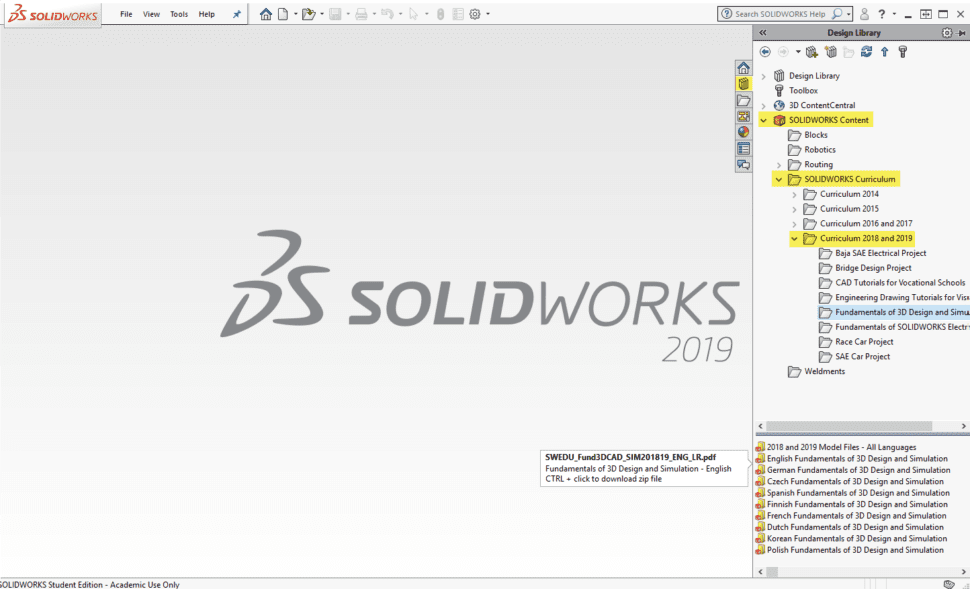Open the search type dropdown arrow
The image size is (970, 589).
[849, 14]
